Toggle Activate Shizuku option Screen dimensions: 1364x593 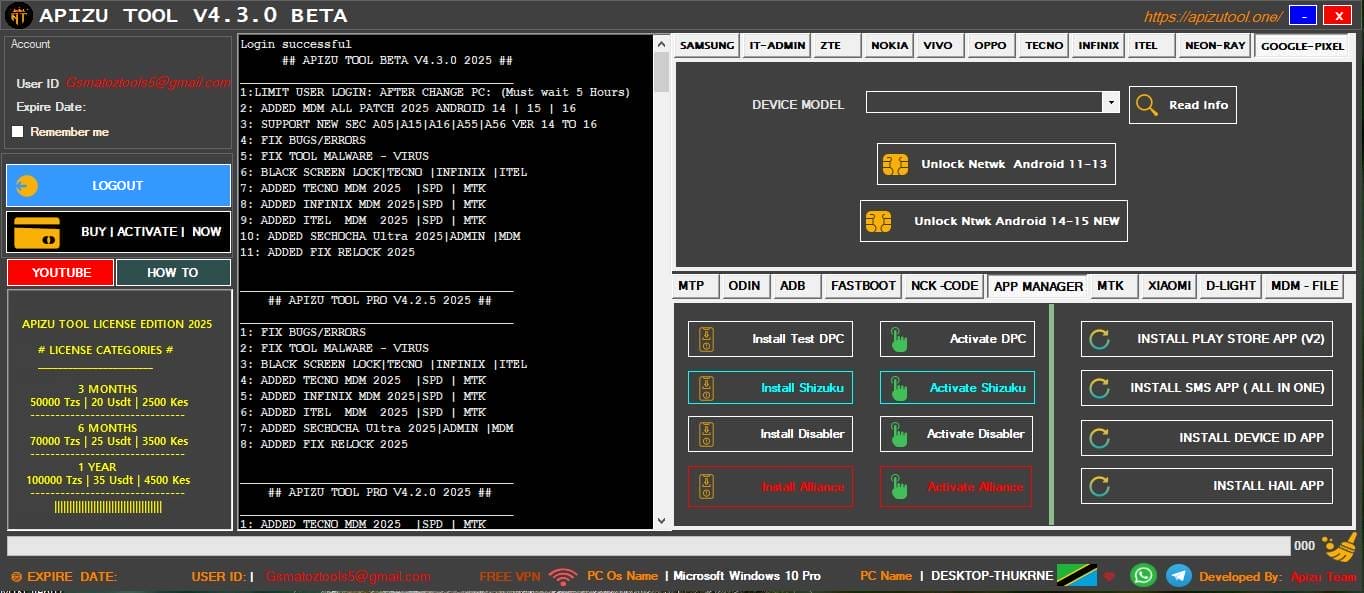tap(956, 387)
